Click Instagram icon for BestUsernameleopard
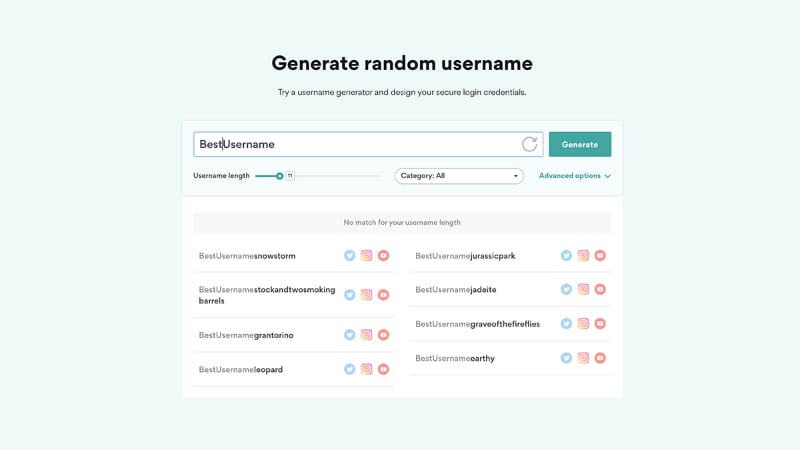The width and height of the screenshot is (800, 450). click(x=367, y=369)
